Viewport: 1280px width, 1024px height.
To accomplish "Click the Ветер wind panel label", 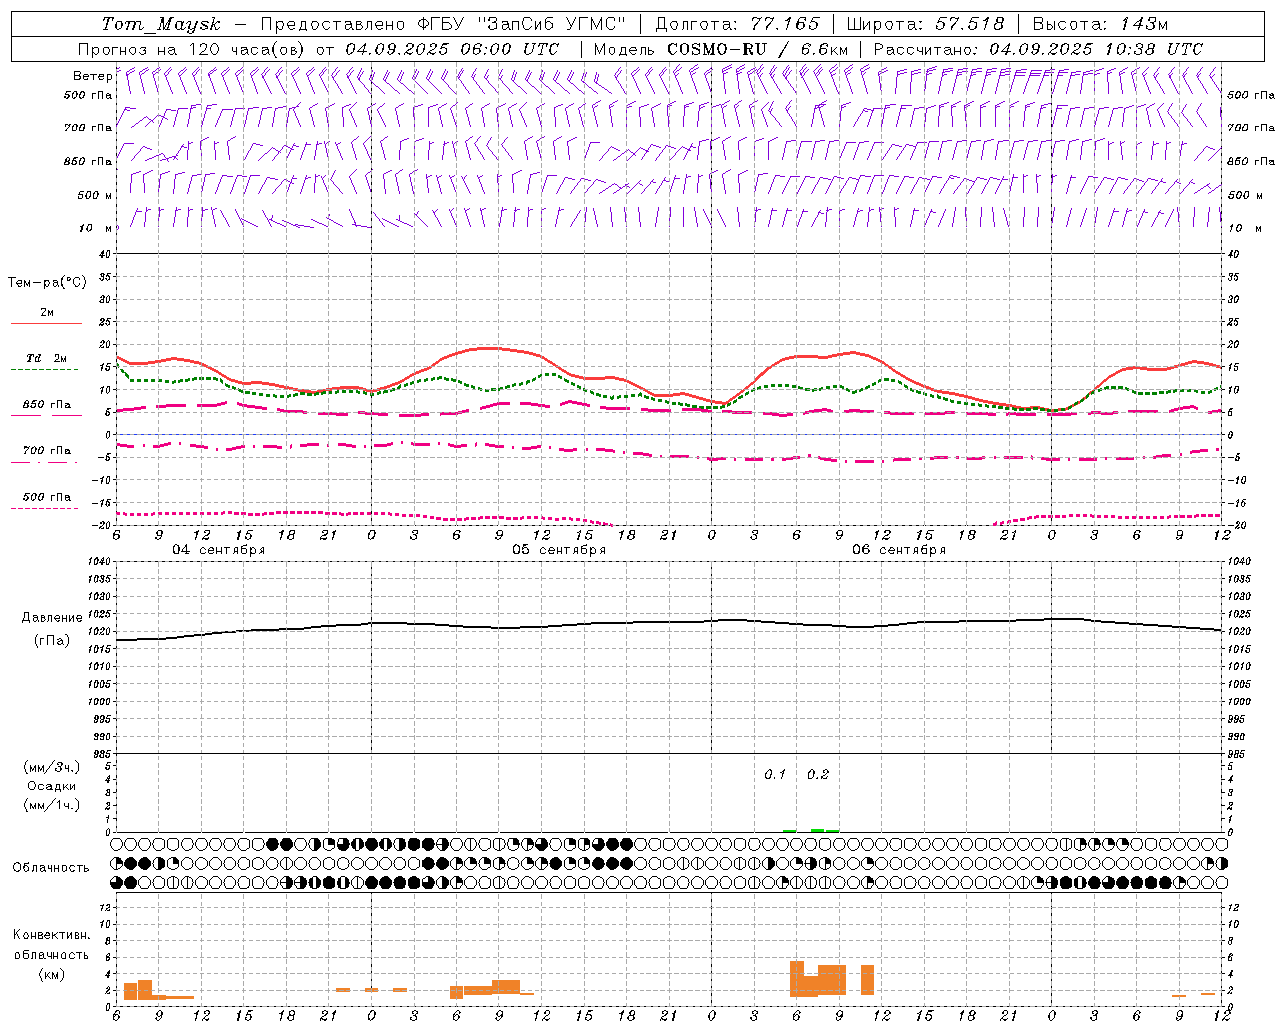I will click(92, 76).
